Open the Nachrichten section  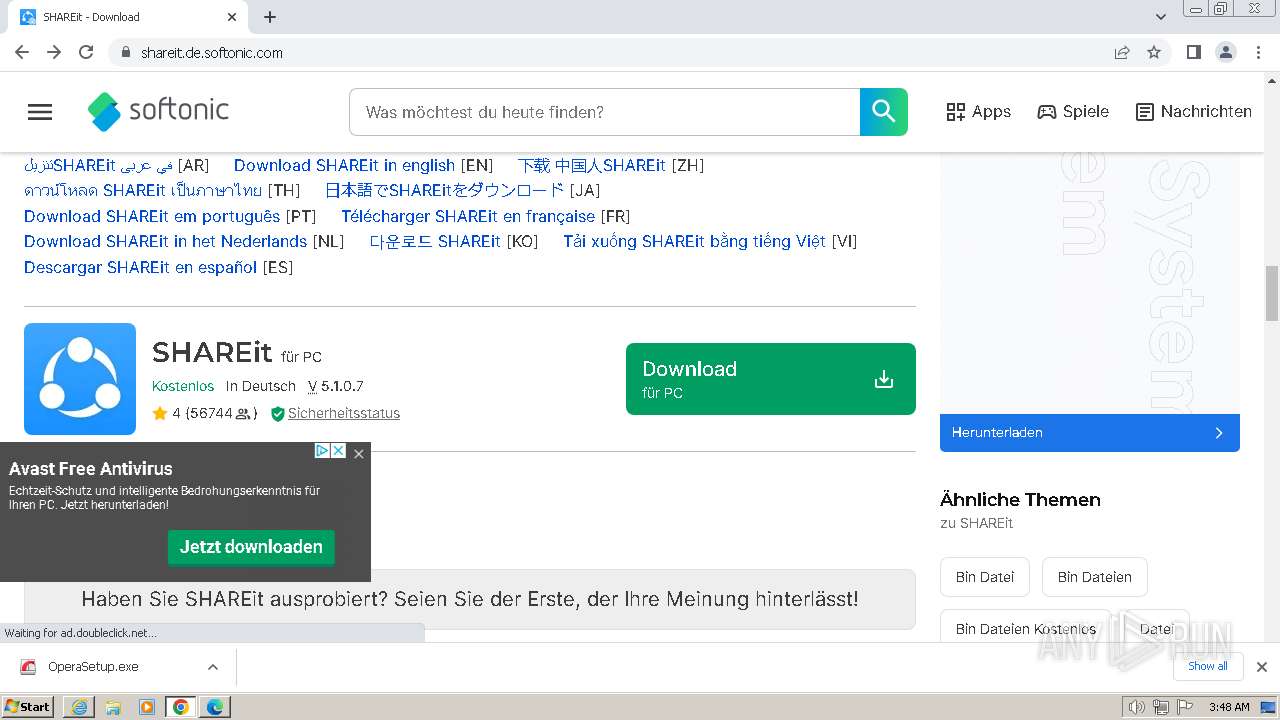1194,112
